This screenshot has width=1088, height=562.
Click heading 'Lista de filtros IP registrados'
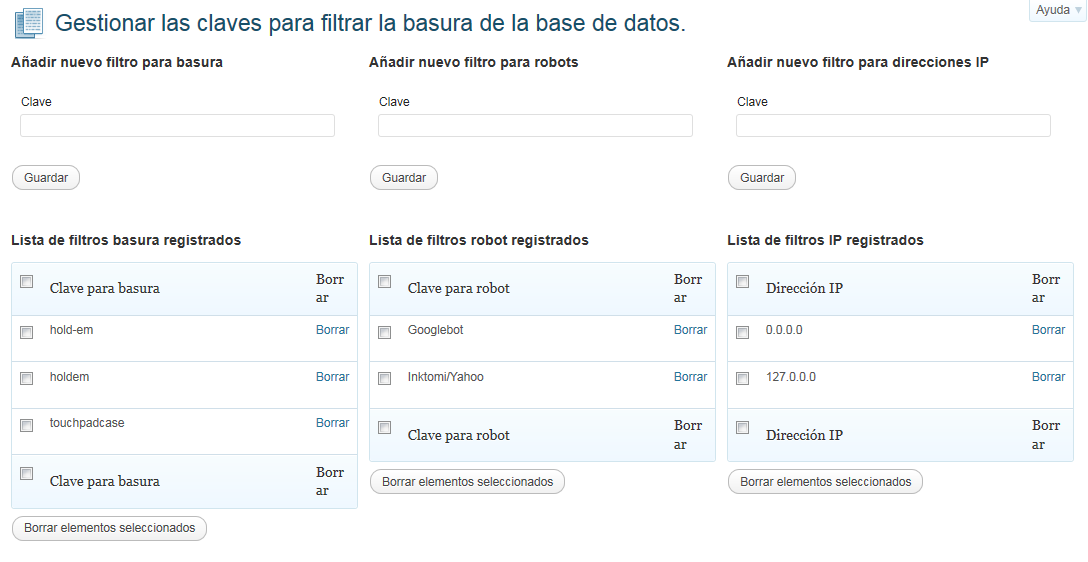(x=826, y=240)
